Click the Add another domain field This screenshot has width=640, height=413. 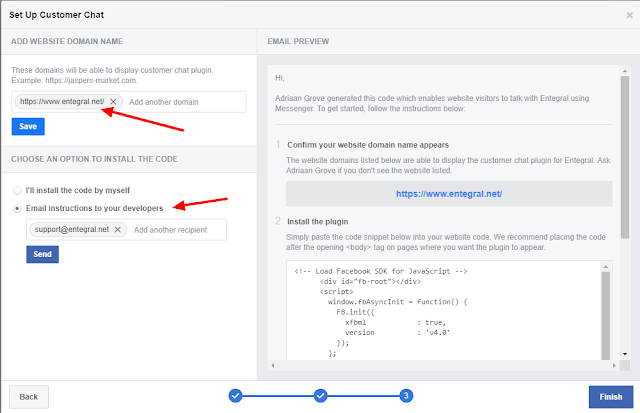(185, 102)
